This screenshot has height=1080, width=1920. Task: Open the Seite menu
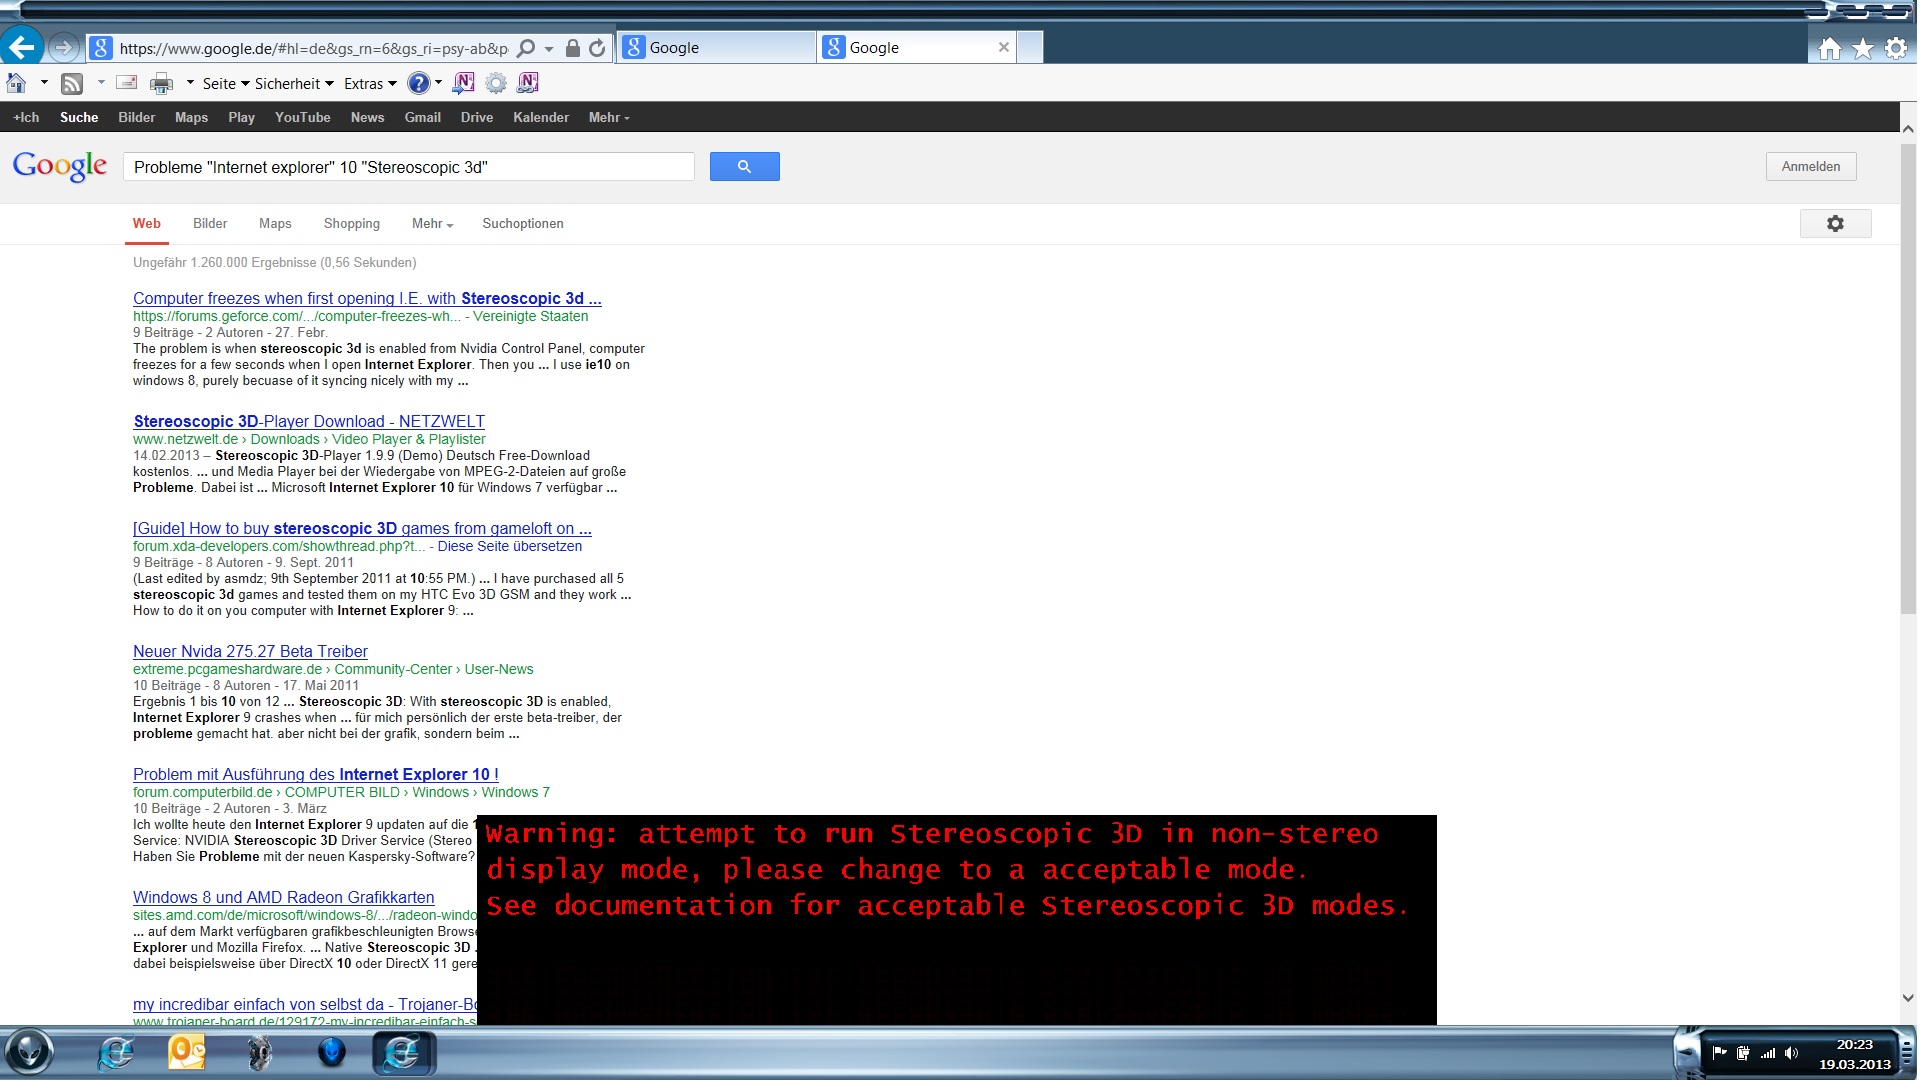click(x=225, y=84)
